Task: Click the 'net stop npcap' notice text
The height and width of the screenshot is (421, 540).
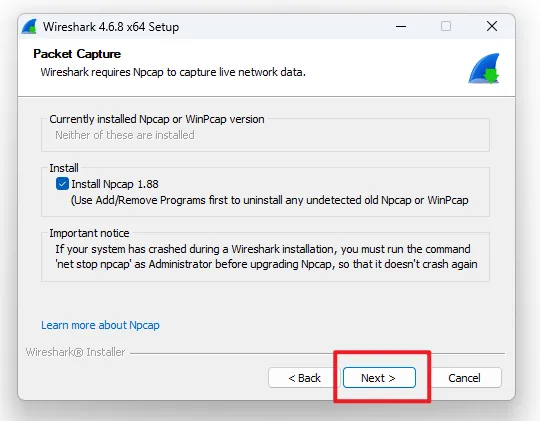Action: pyautogui.click(x=266, y=257)
